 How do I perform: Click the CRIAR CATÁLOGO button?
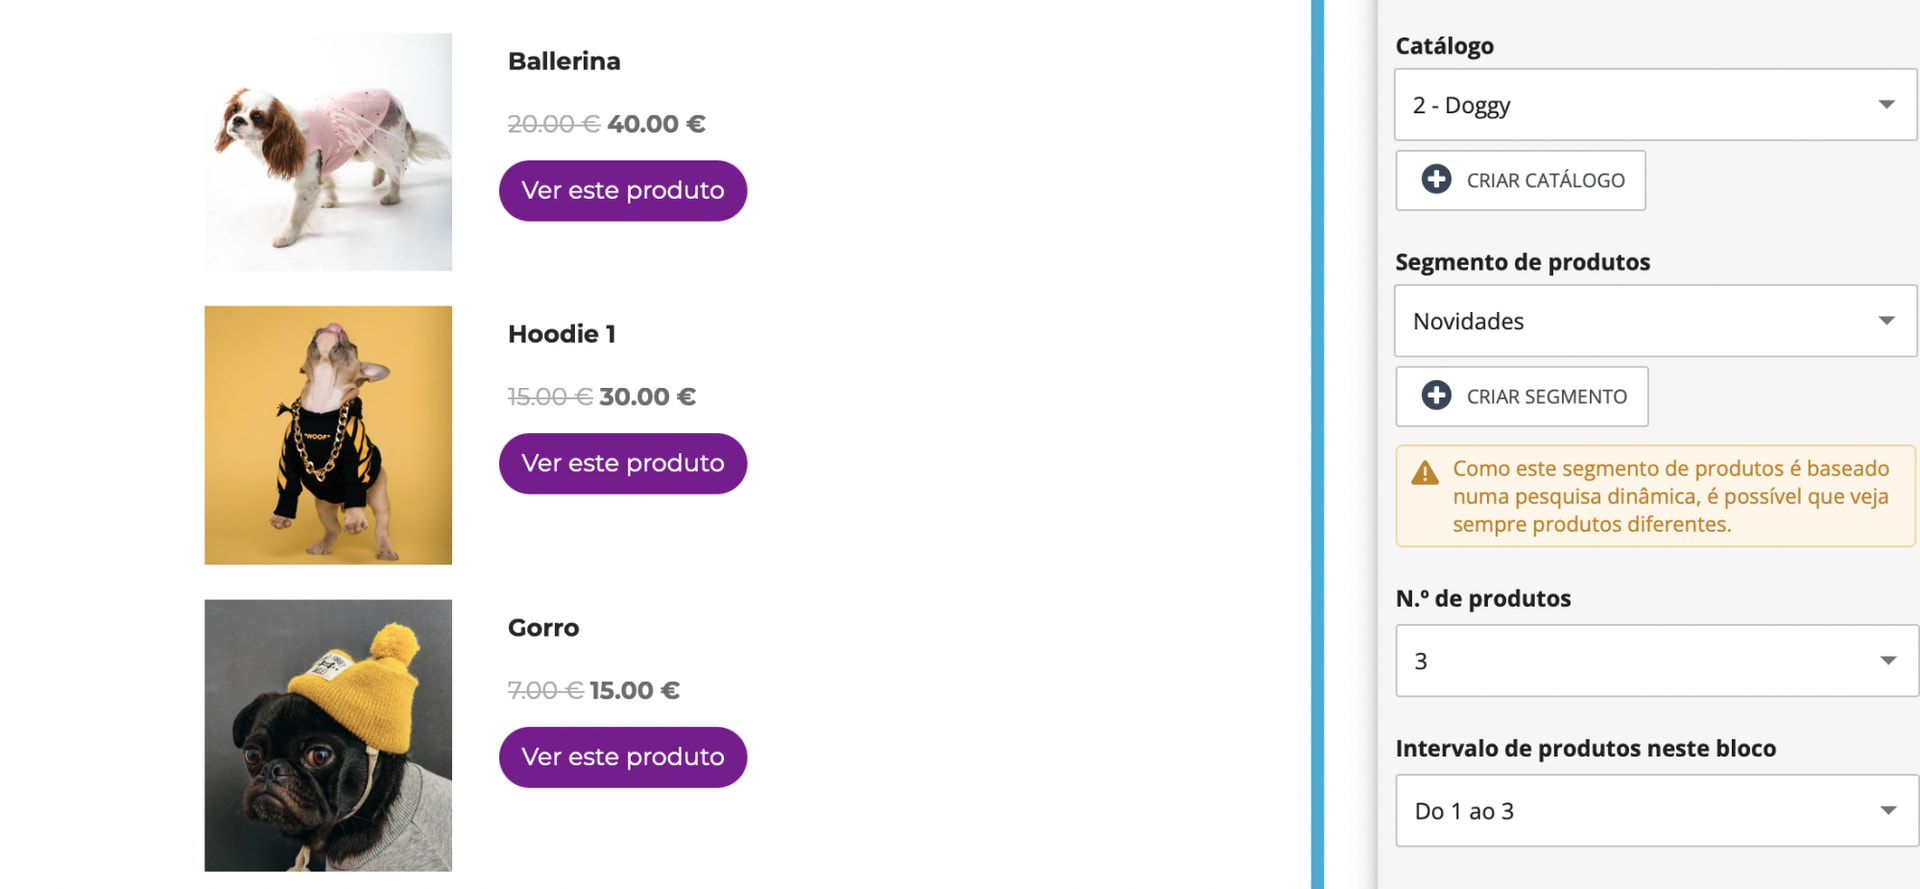coord(1520,180)
